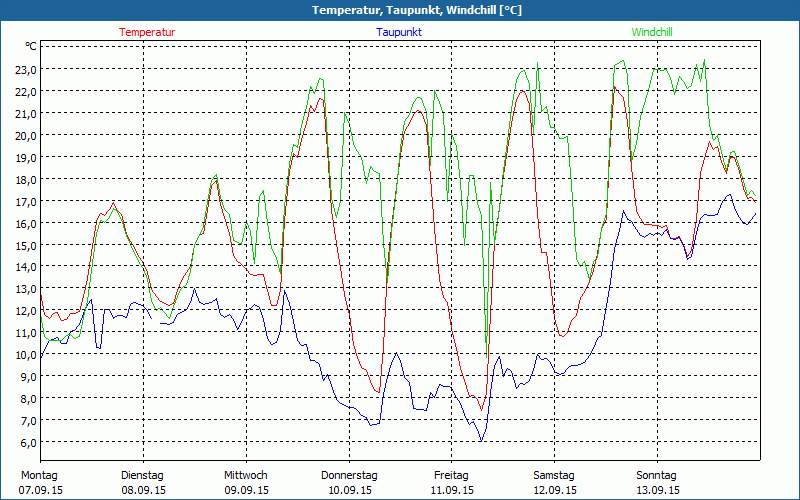This screenshot has height=500, width=800.
Task: Click the '07.09.15' date label
Action: [x=41, y=490]
